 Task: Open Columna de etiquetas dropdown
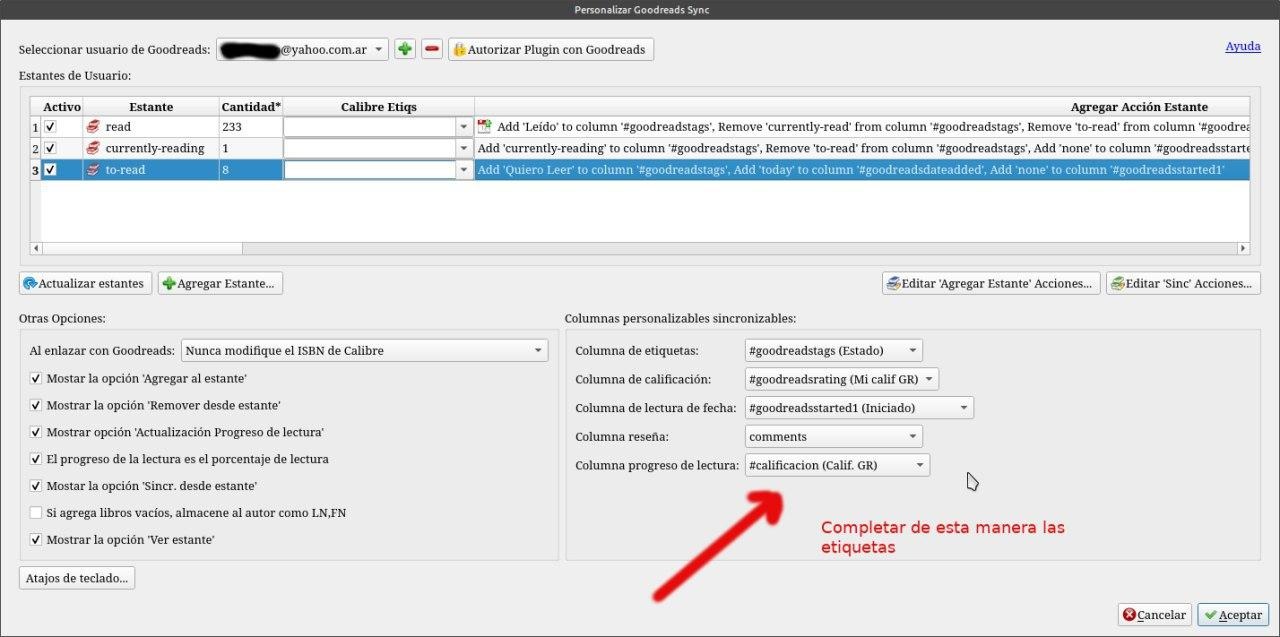coord(834,351)
